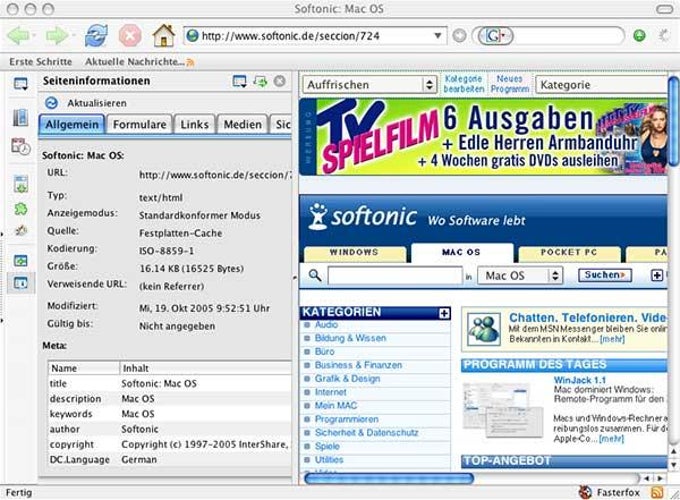Click the Erste Schritte bookmark
The height and width of the screenshot is (500, 680).
coord(40,62)
